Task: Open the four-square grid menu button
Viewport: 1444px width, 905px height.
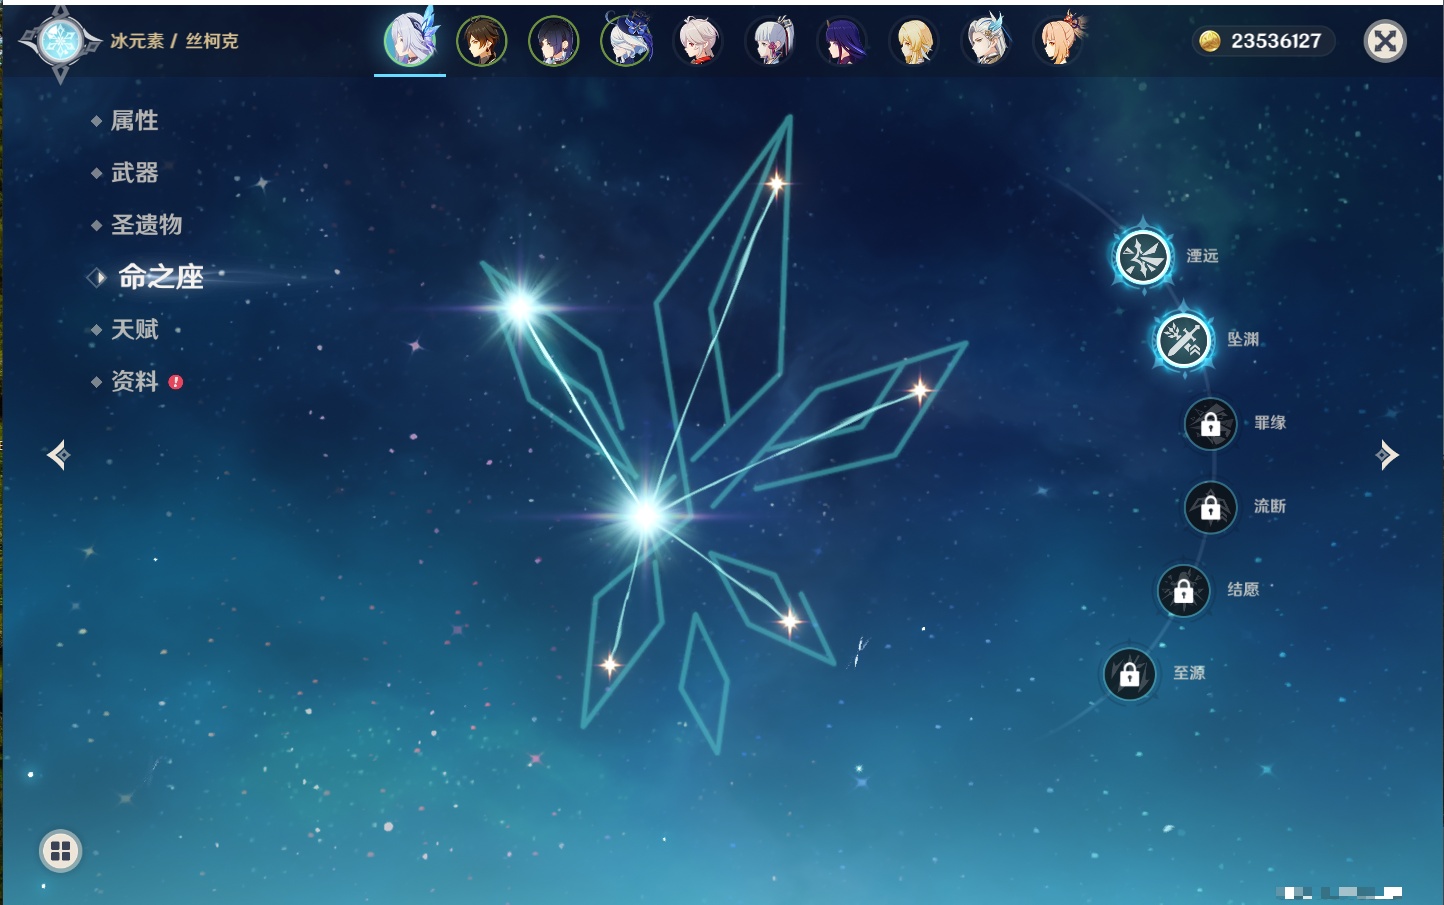Action: click(x=60, y=851)
